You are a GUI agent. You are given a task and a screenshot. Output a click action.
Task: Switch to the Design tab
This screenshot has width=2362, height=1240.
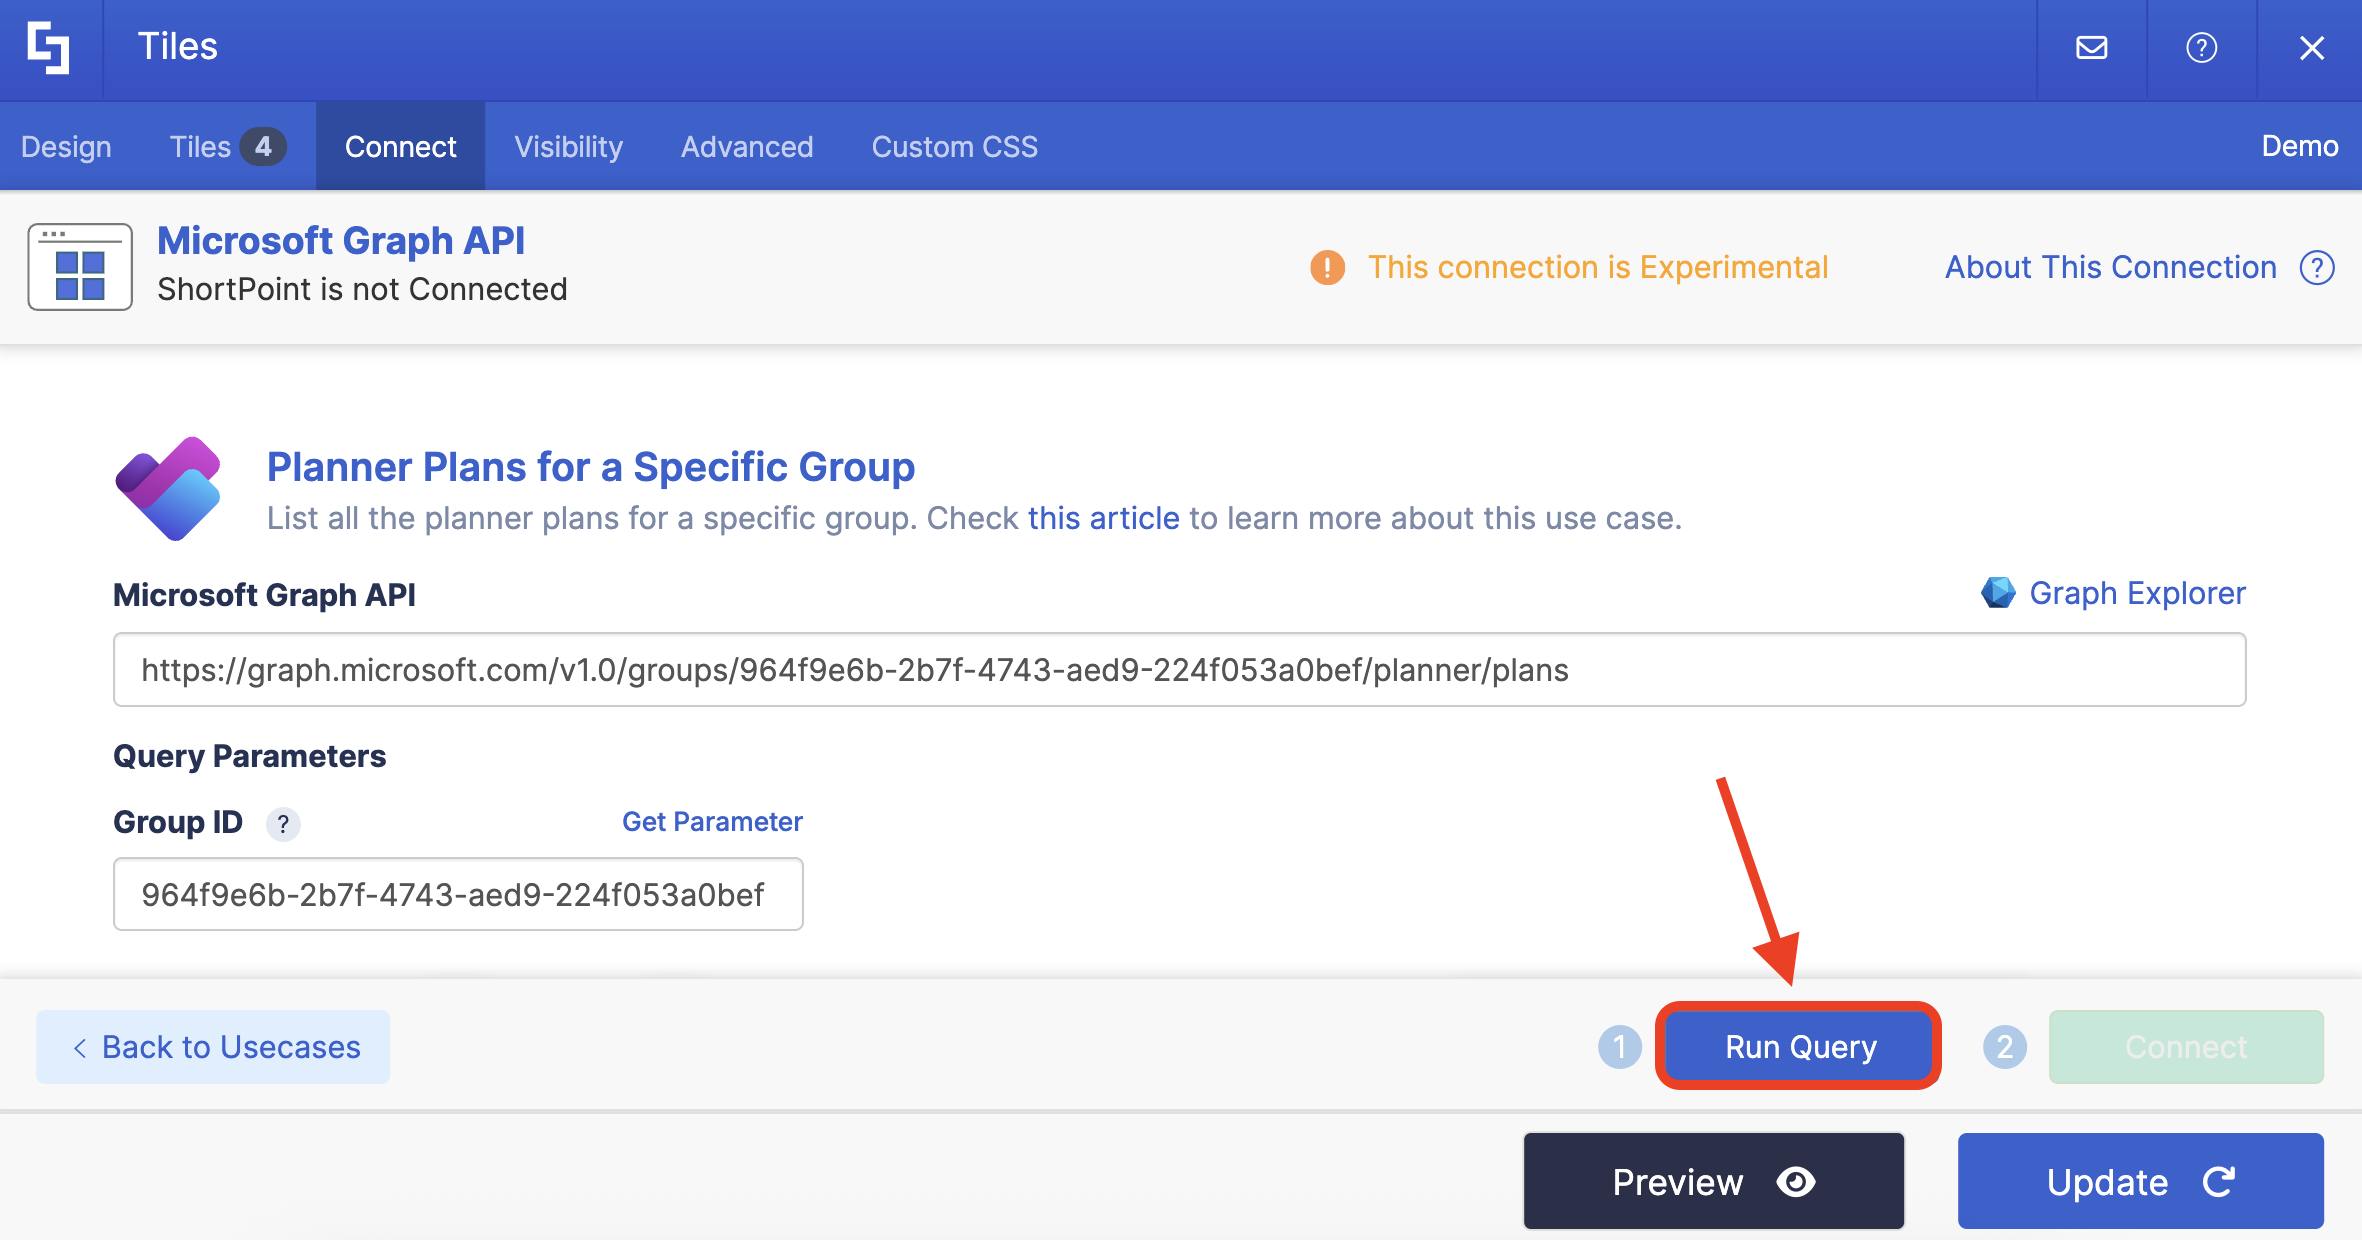pos(66,147)
